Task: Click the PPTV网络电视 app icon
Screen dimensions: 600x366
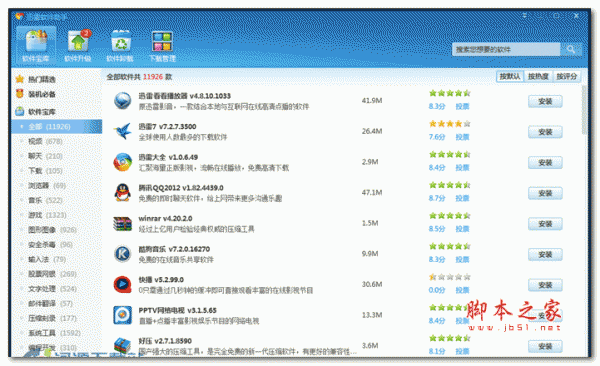Action: click(x=122, y=315)
